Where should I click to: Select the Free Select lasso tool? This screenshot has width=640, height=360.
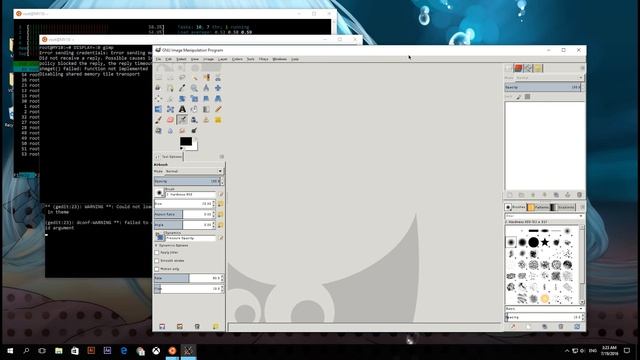pyautogui.click(x=182, y=77)
